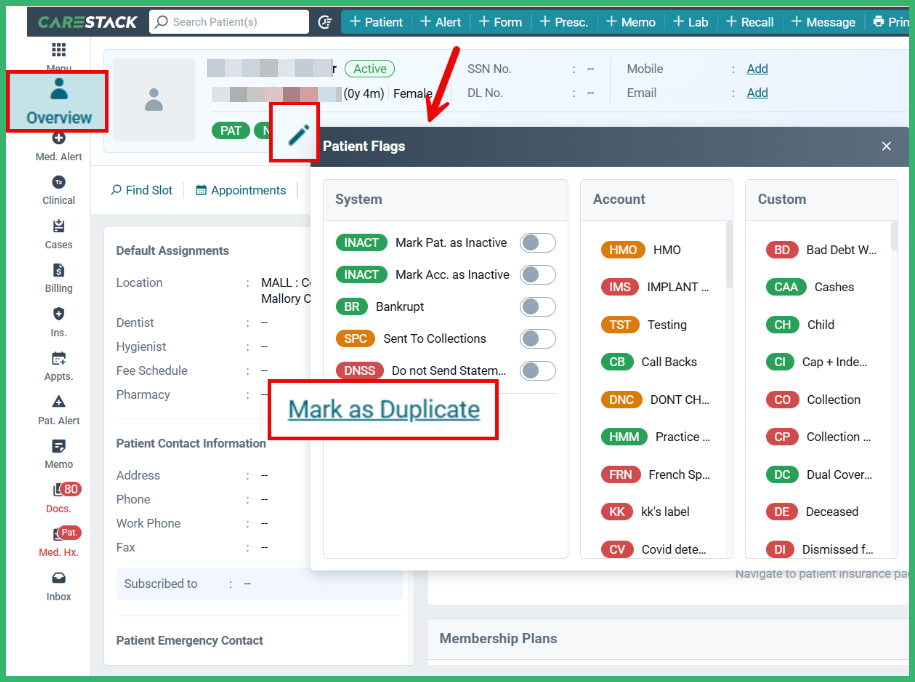Open the Clinical section from the sidebar
This screenshot has width=915, height=682.
click(57, 190)
